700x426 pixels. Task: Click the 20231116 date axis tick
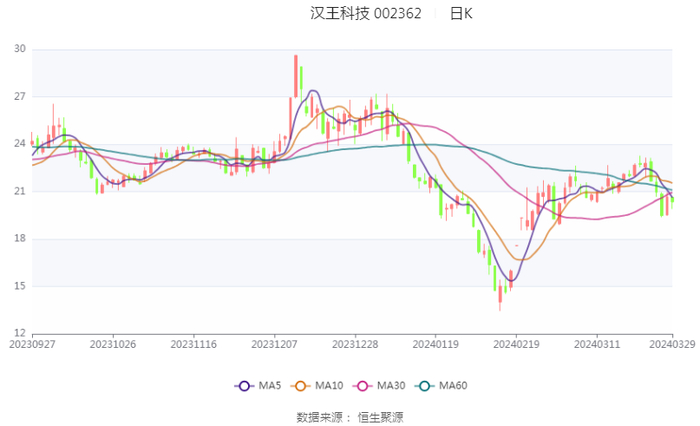coord(193,343)
